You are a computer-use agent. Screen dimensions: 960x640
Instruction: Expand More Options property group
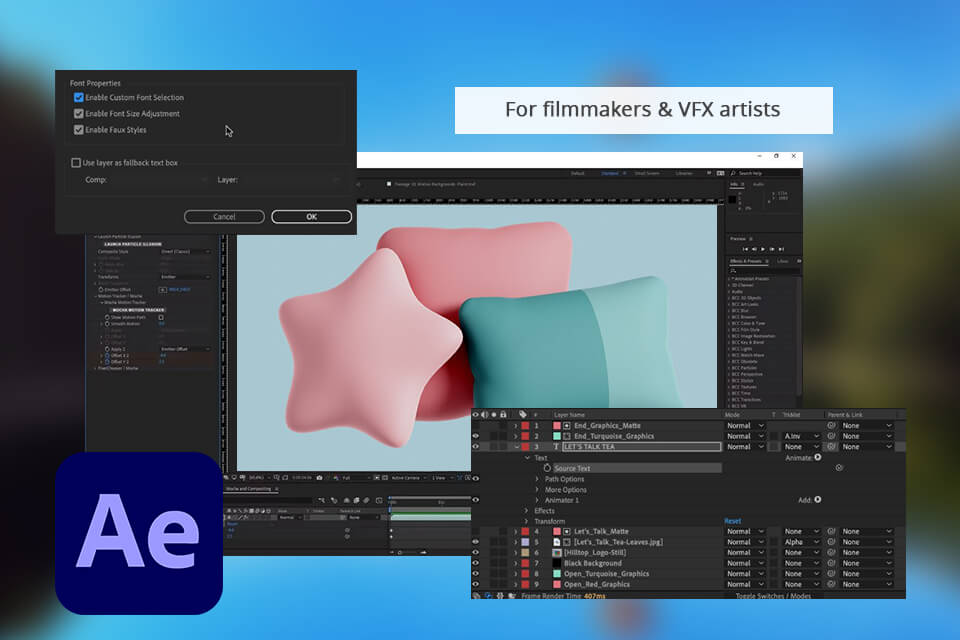(538, 489)
